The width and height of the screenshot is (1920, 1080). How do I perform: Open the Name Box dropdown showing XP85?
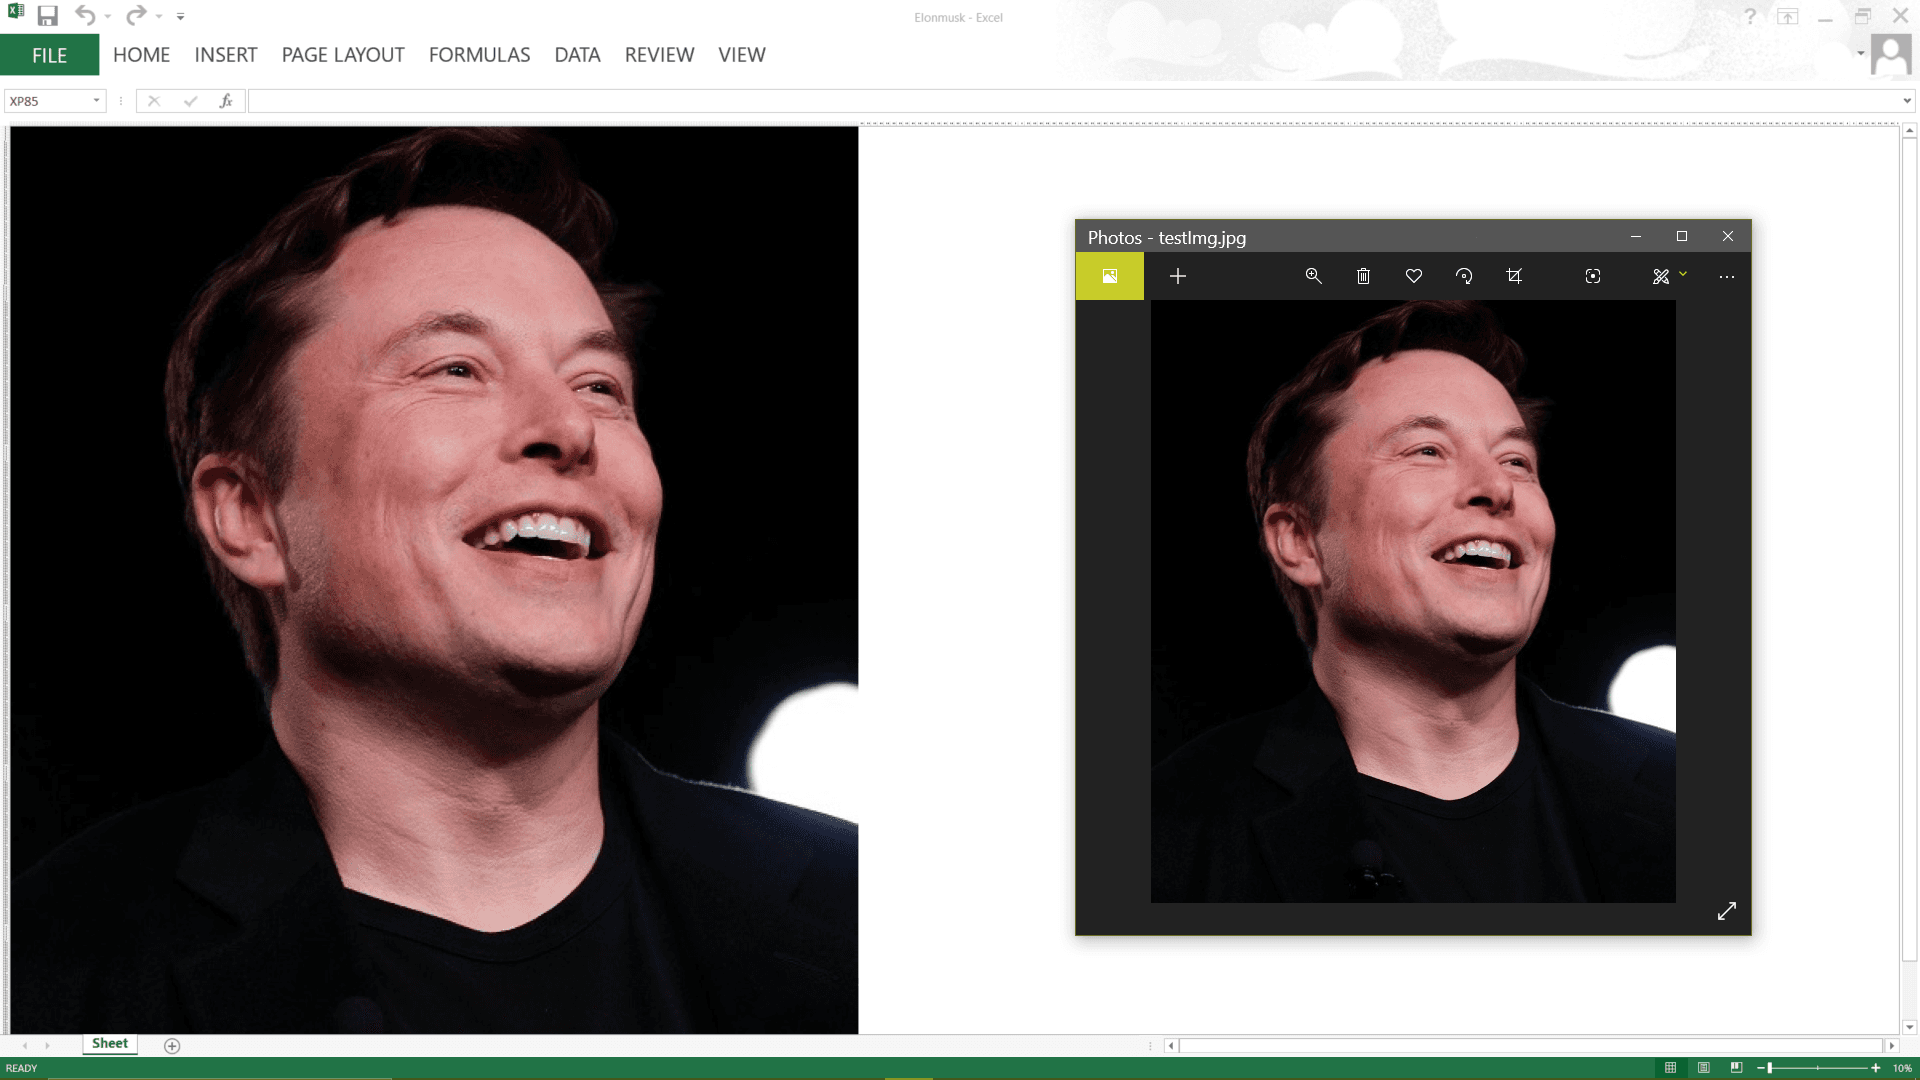click(x=96, y=100)
